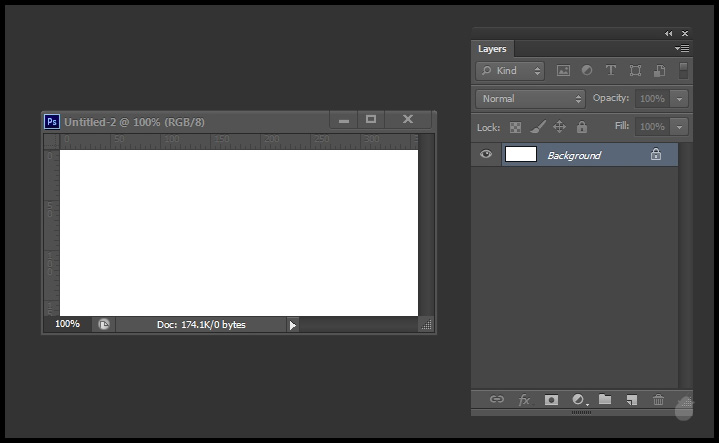Open the Layers panel flyout menu
This screenshot has height=443, width=719.
pyautogui.click(x=682, y=48)
